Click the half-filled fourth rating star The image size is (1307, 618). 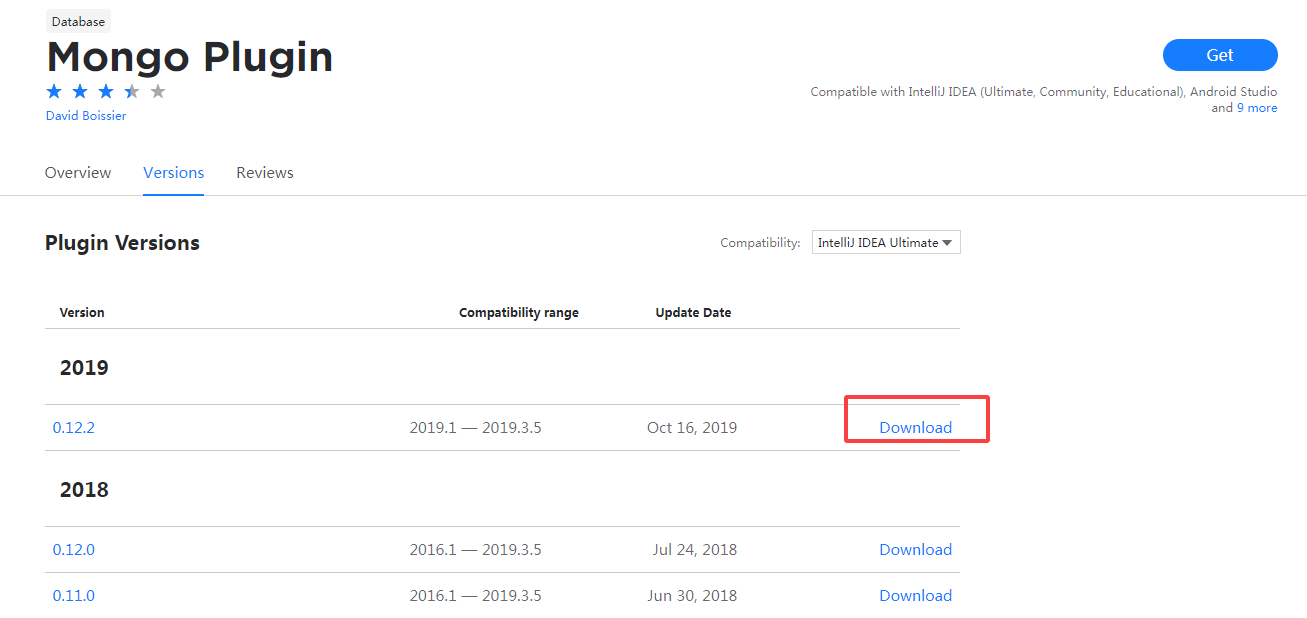(x=132, y=92)
